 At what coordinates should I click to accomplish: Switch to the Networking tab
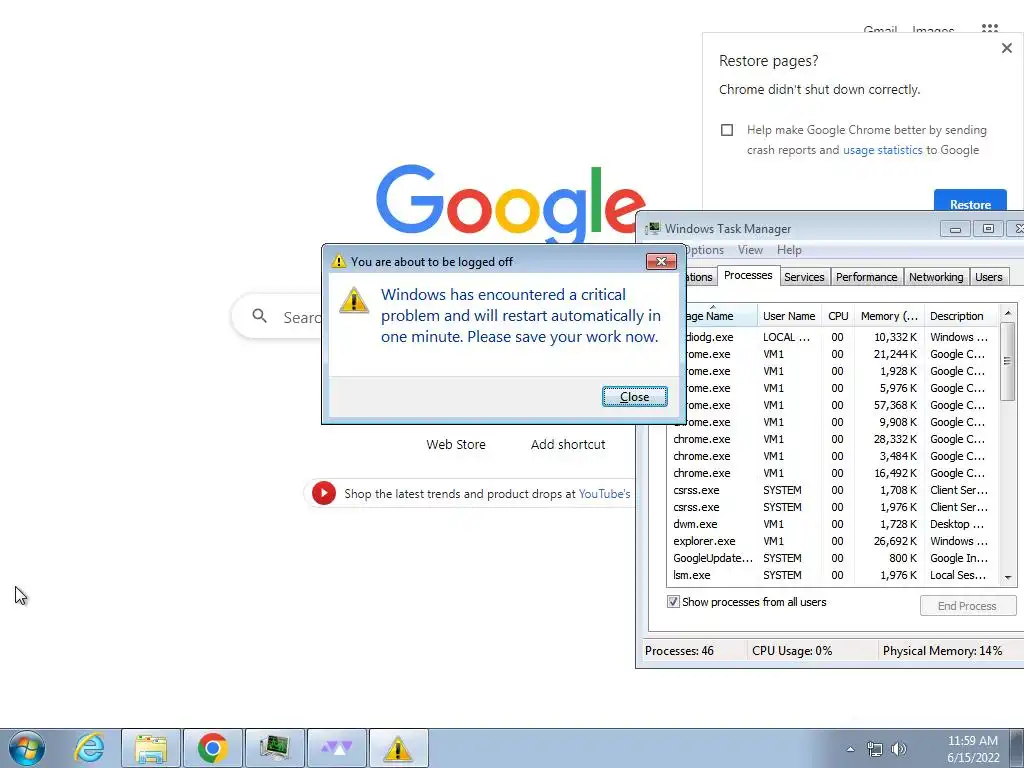click(x=936, y=277)
